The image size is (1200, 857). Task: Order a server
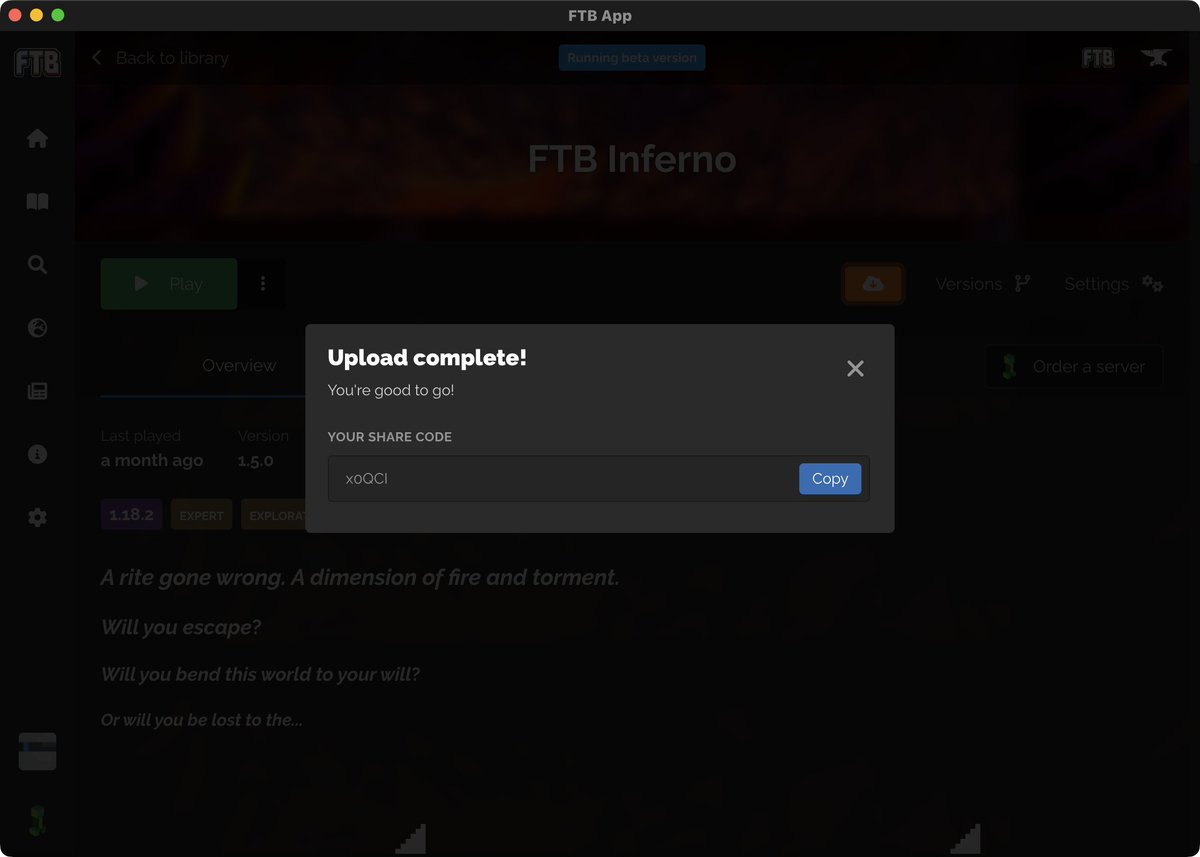coord(1074,367)
